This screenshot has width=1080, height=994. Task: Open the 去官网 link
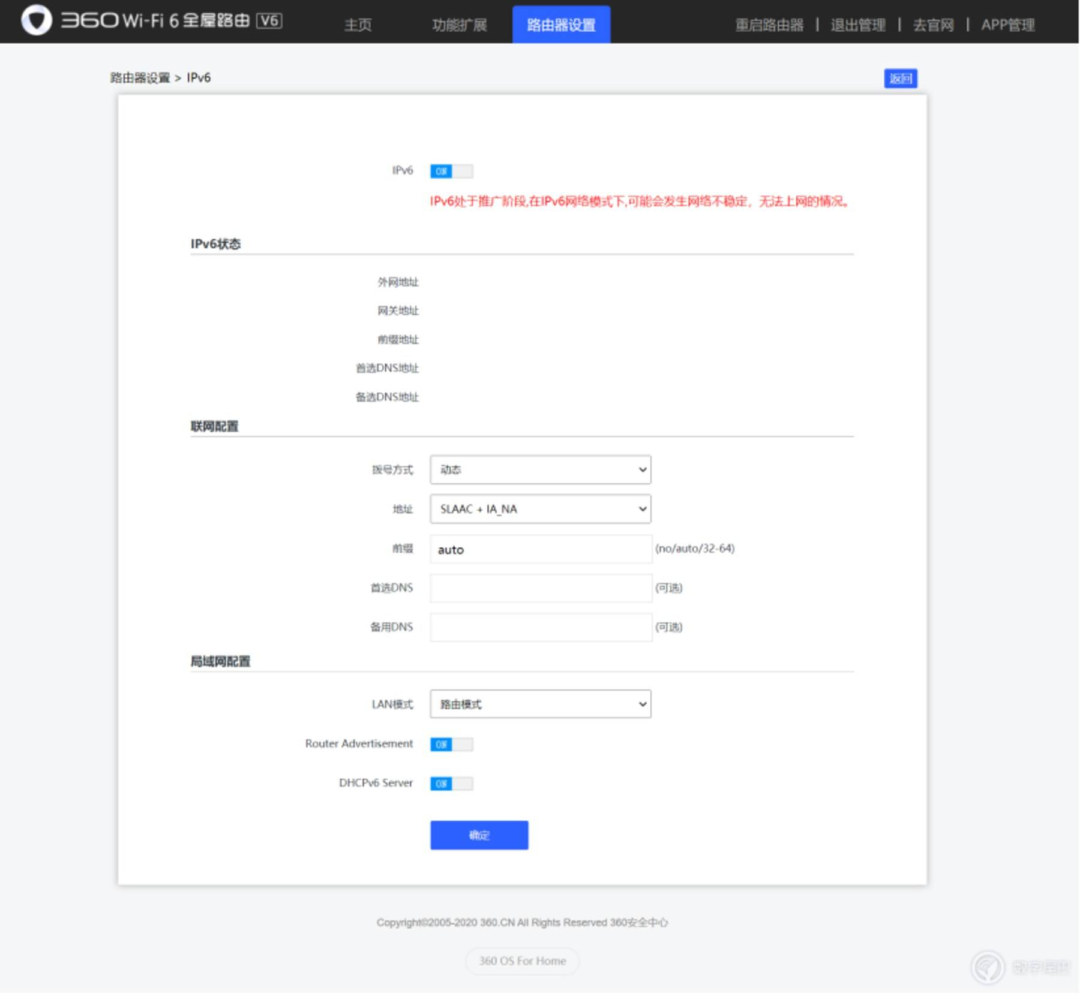[x=933, y=25]
